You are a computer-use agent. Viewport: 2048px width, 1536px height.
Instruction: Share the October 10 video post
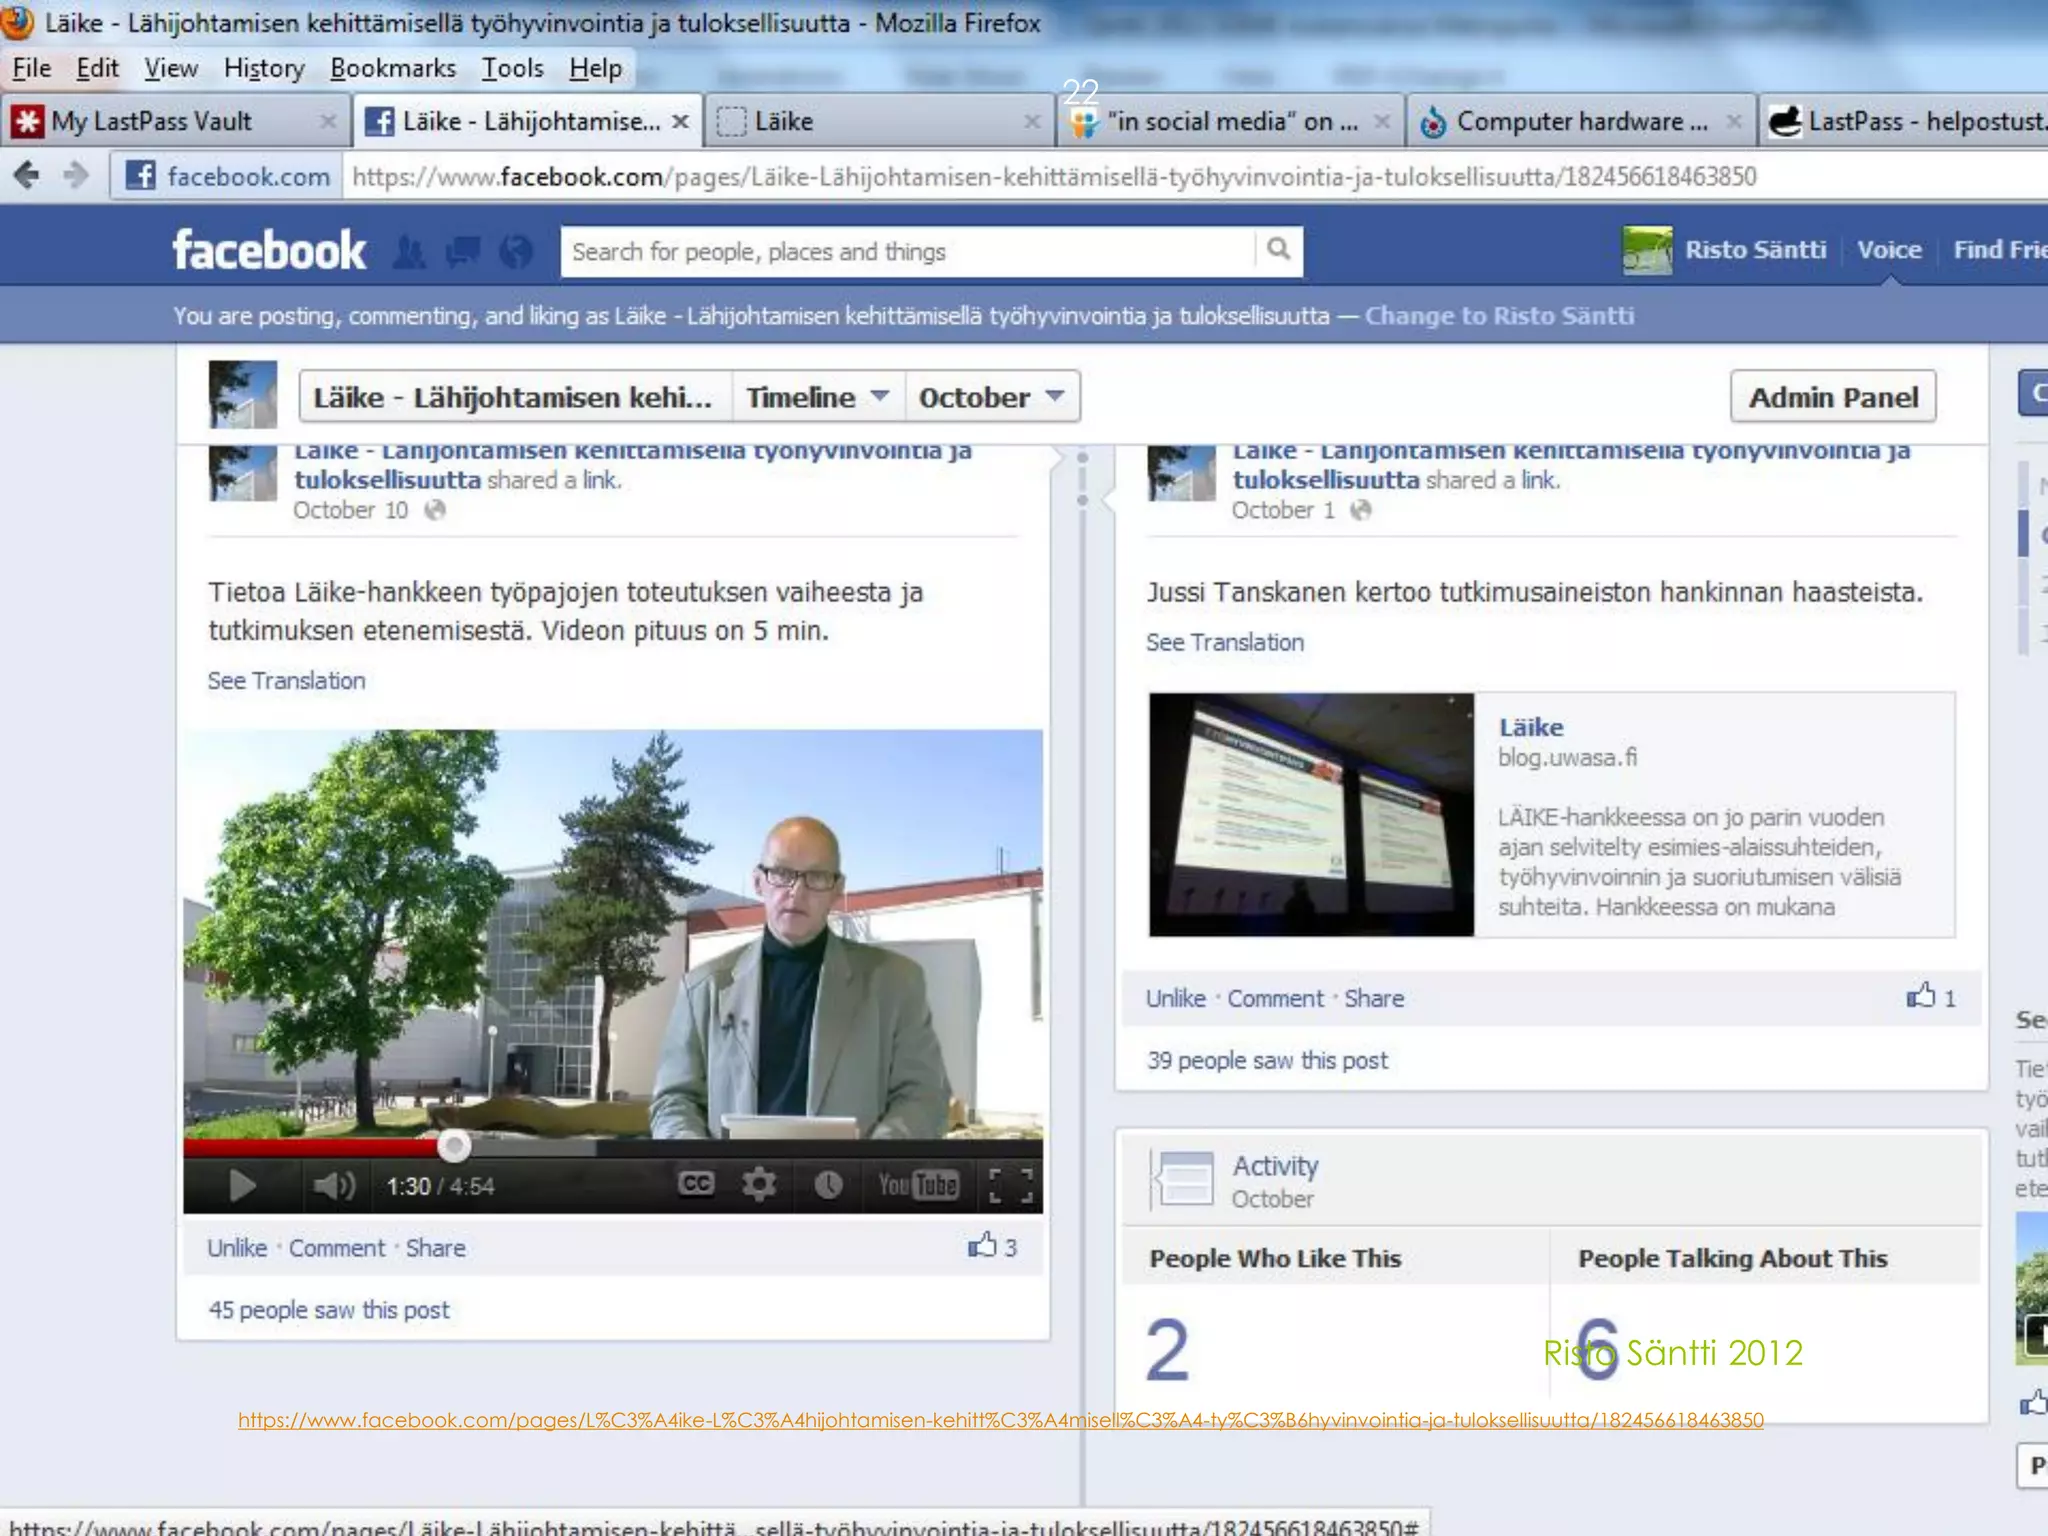[435, 1248]
